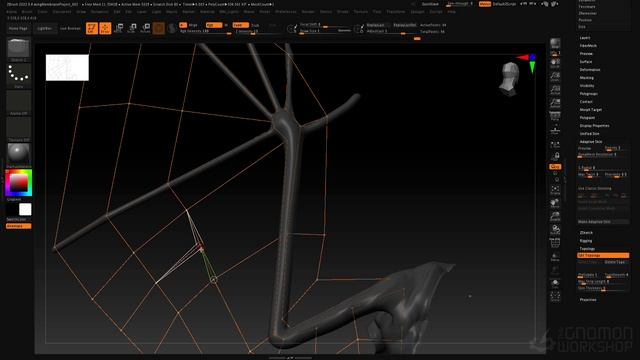Toggle the Rgb paint mode
Image resolution: width=640 pixels, height=360 pixels.
pyautogui.click(x=214, y=25)
